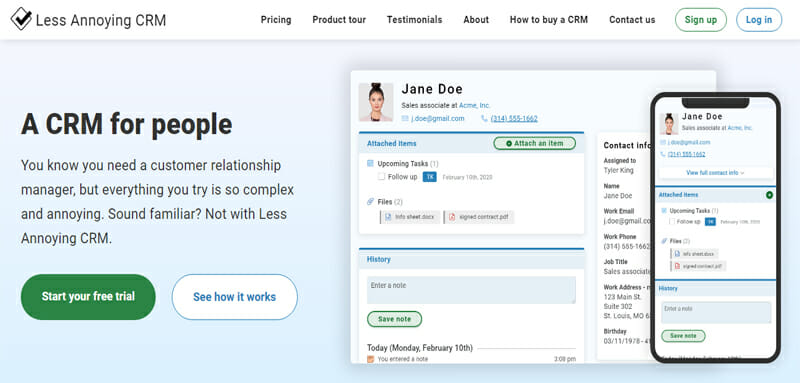This screenshot has height=383, width=800.
Task: Click Jane Doe's profile photo thumbnail
Action: pyautogui.click(x=376, y=102)
